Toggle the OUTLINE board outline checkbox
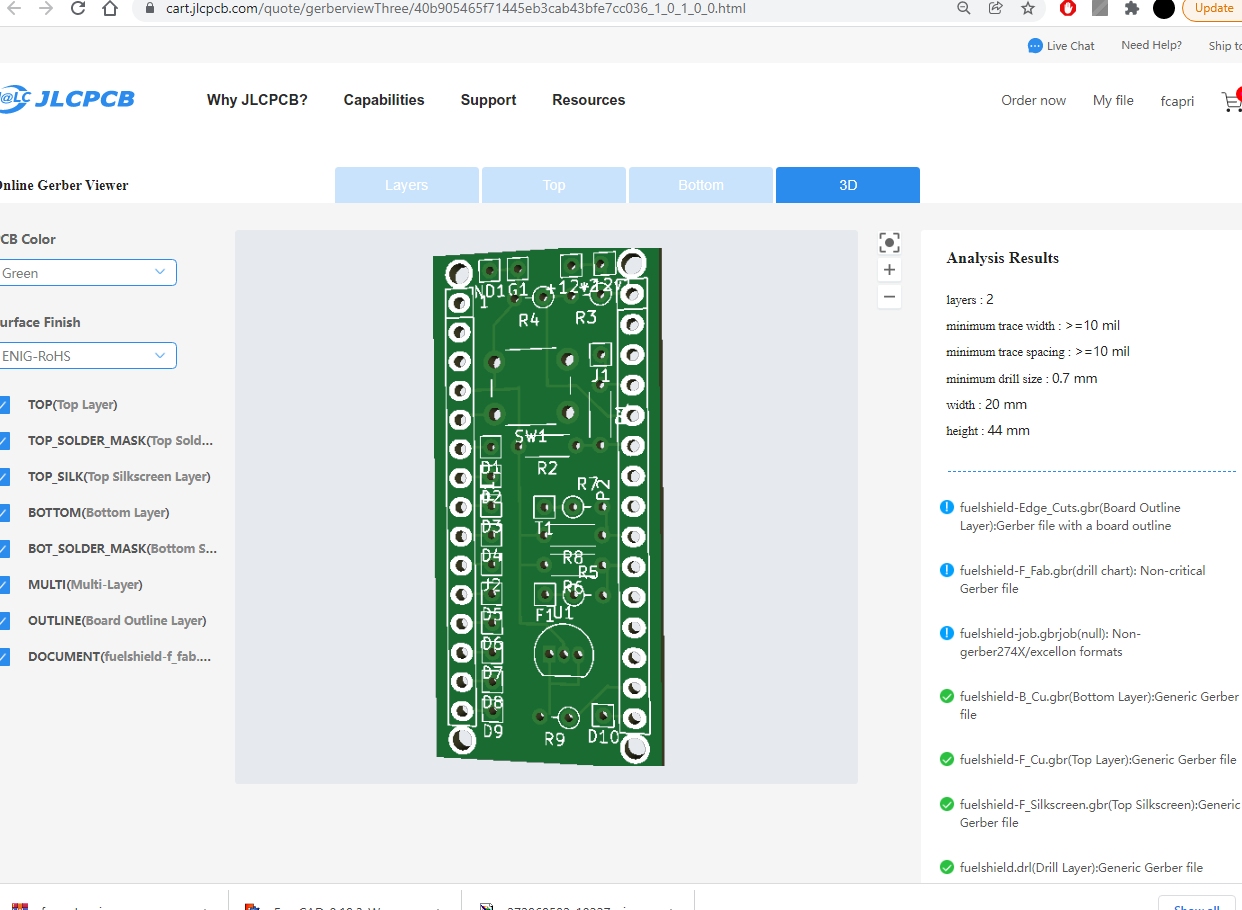The width and height of the screenshot is (1242, 910). pyautogui.click(x=3, y=621)
